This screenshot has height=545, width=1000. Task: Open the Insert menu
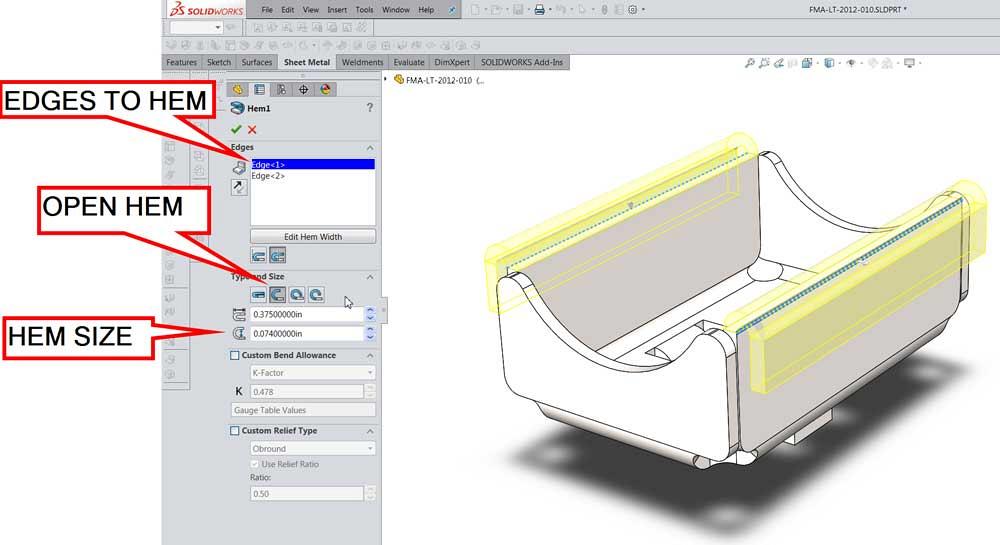(337, 9)
